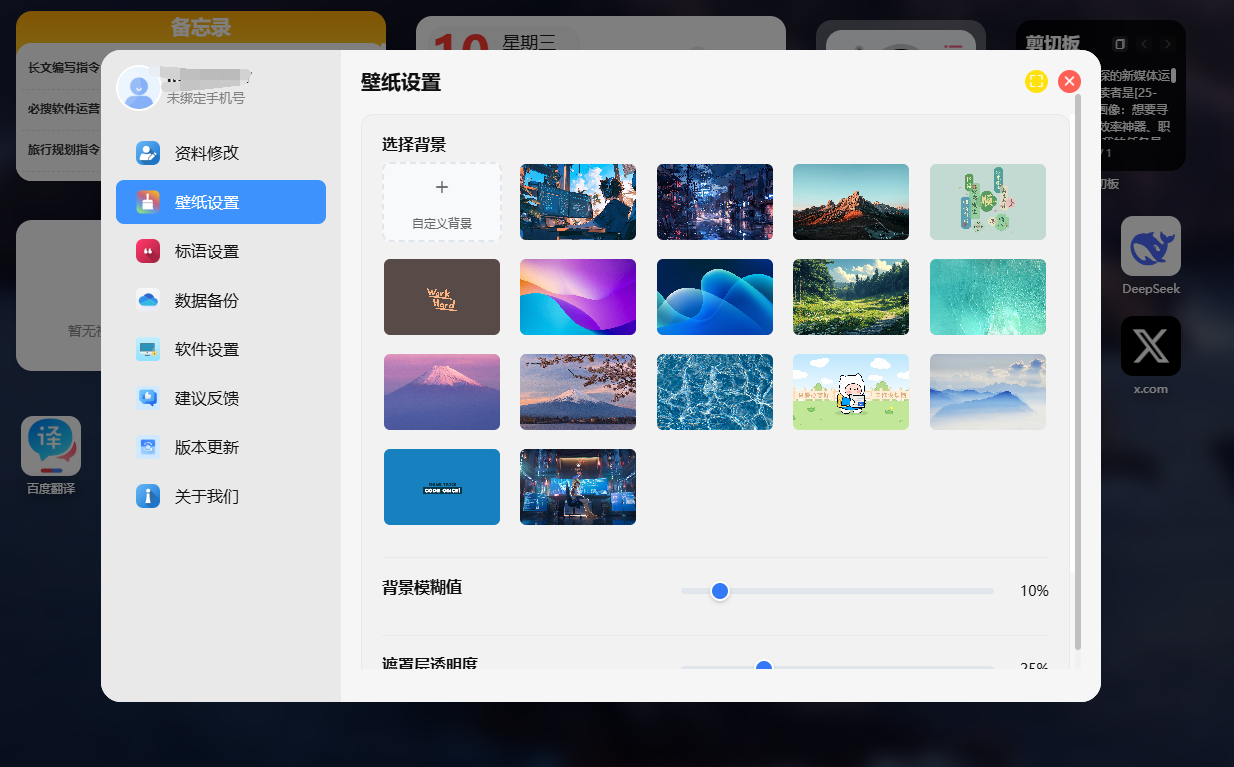Click the 背景模糊值 slider handle
The image size is (1234, 767).
(720, 591)
